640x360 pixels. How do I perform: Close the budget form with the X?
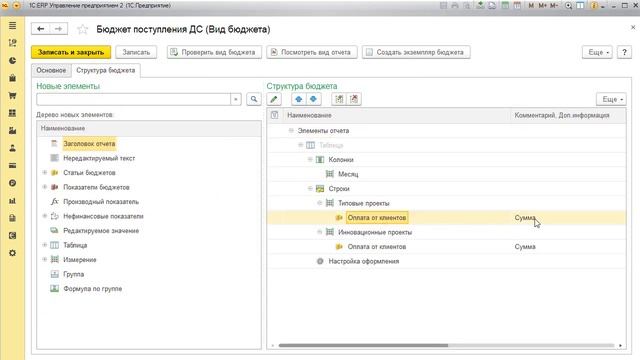tap(633, 27)
